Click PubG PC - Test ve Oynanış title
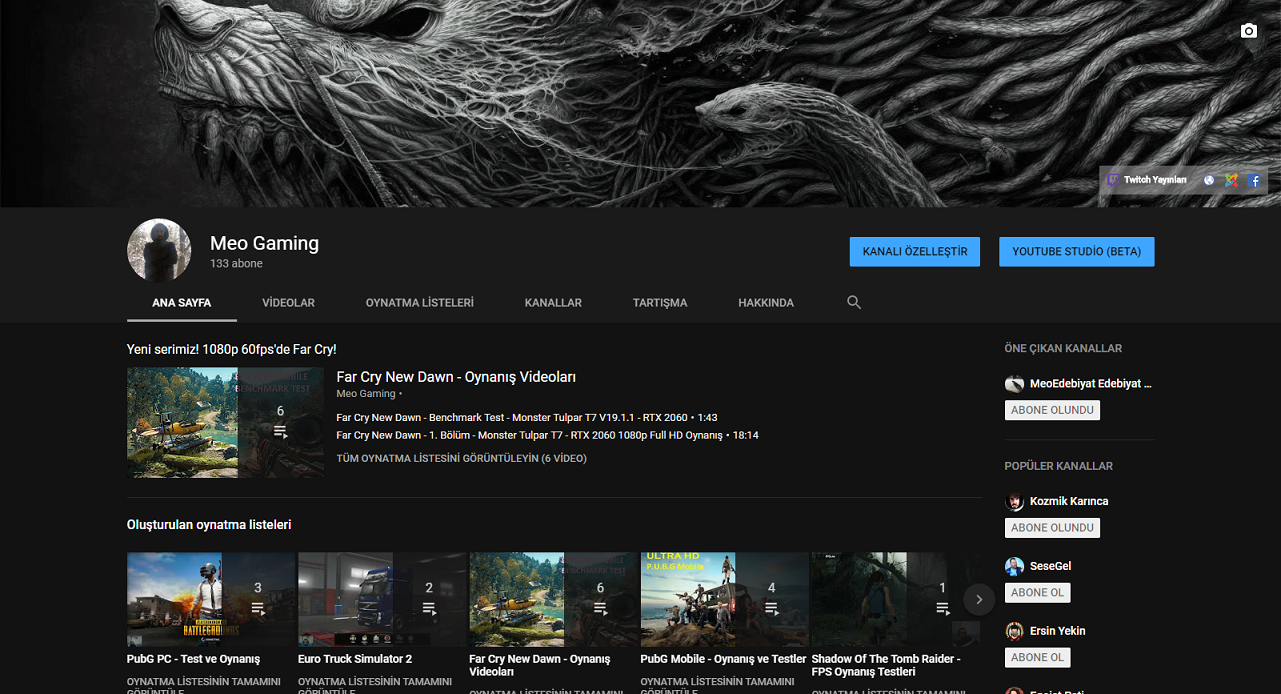This screenshot has width=1281, height=694. tap(193, 659)
